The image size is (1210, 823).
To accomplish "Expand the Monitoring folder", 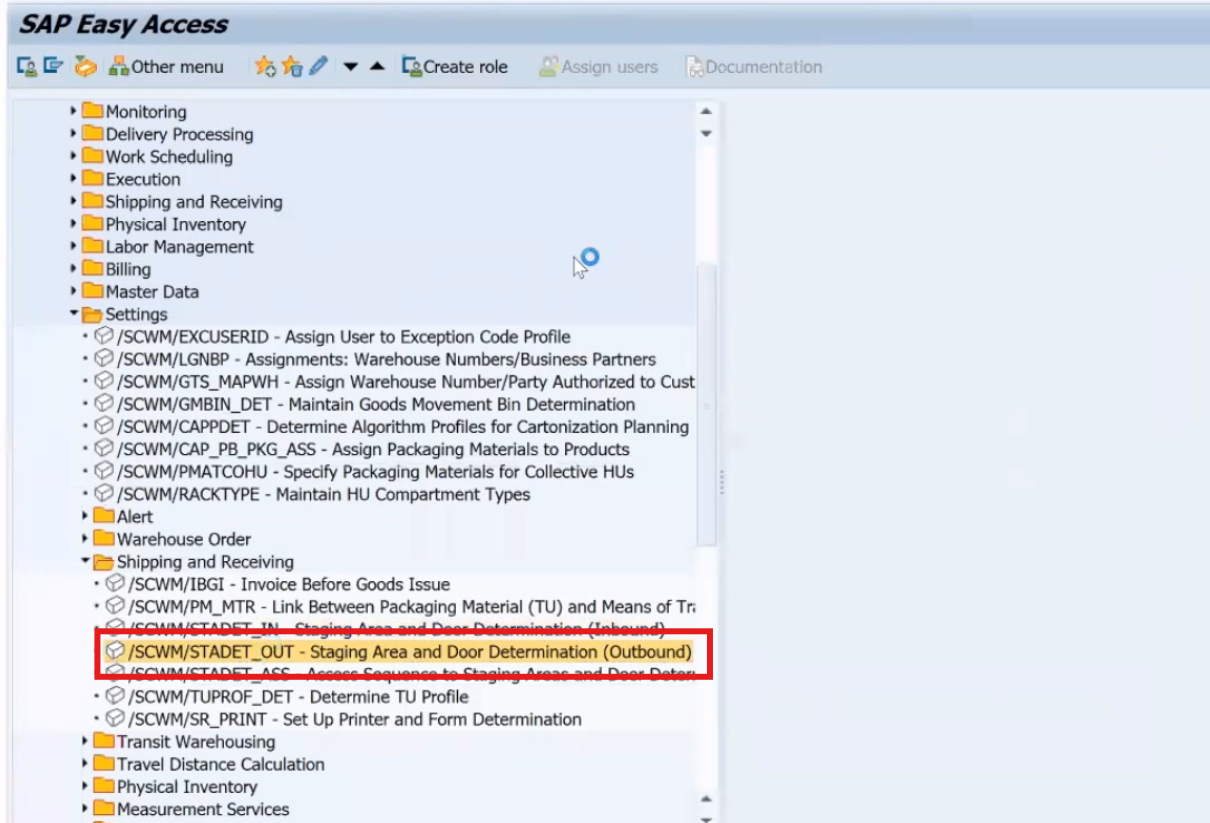I will point(74,112).
